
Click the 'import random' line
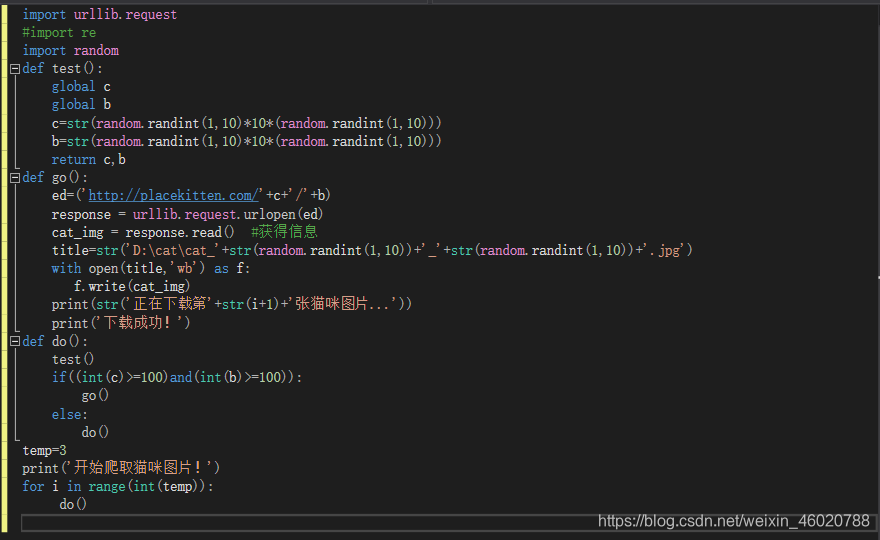click(71, 51)
